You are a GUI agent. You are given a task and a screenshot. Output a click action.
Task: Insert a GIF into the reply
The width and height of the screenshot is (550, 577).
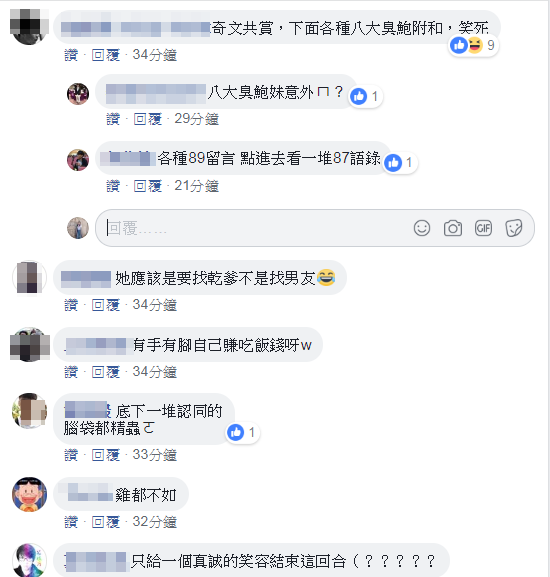coord(483,228)
